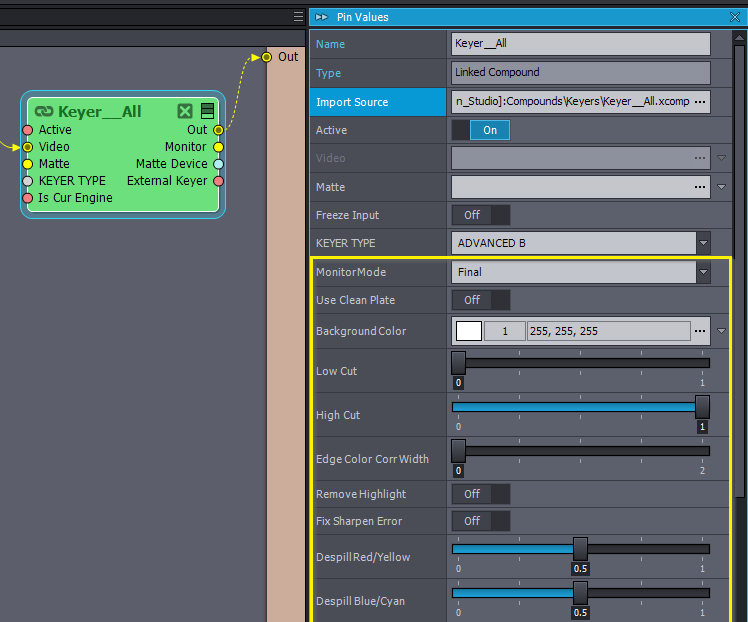Click the External Keyer output pin

pyautogui.click(x=218, y=181)
